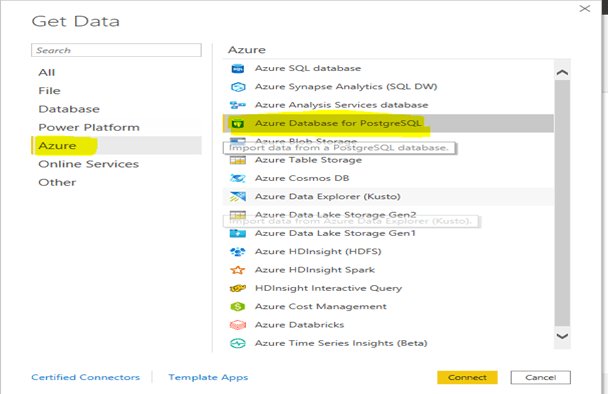
Task: Switch to the Database category
Action: coord(116,109)
